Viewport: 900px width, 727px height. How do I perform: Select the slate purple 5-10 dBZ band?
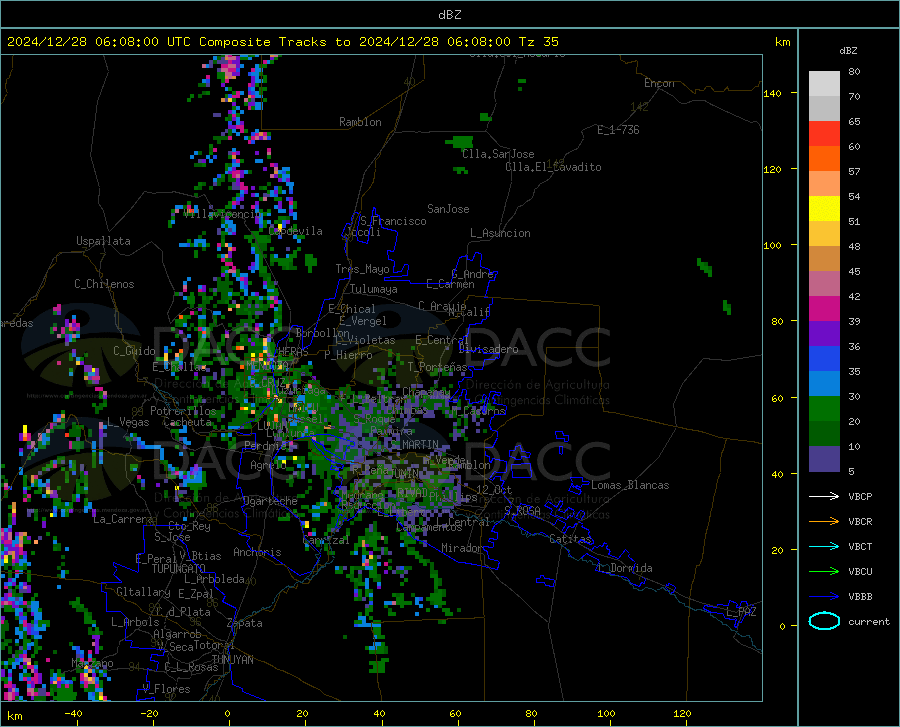(824, 459)
